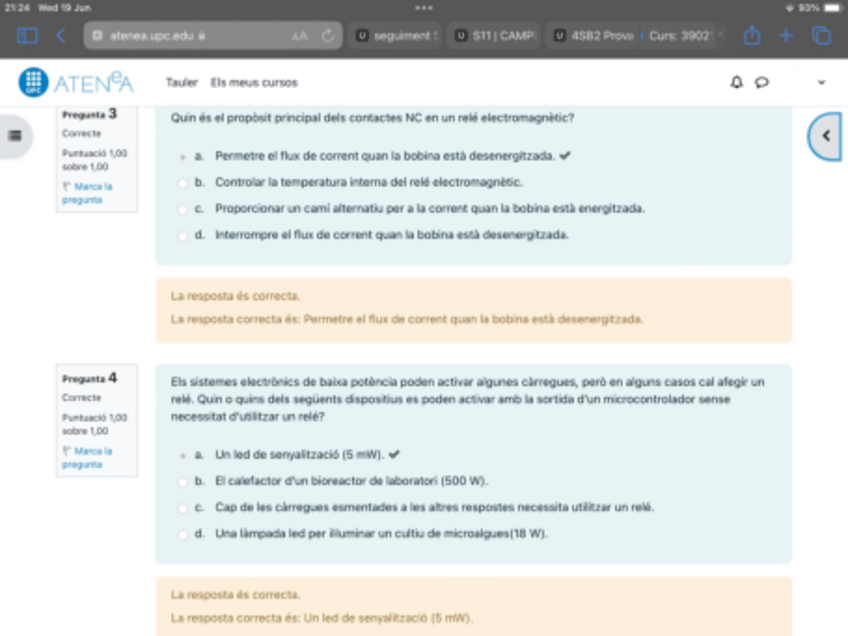
Task: Select radio option a 'Un led de senyalització'
Action: point(182,456)
